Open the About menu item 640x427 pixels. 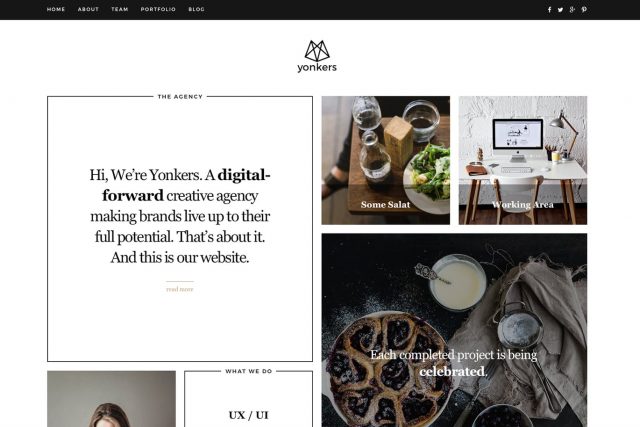click(88, 9)
